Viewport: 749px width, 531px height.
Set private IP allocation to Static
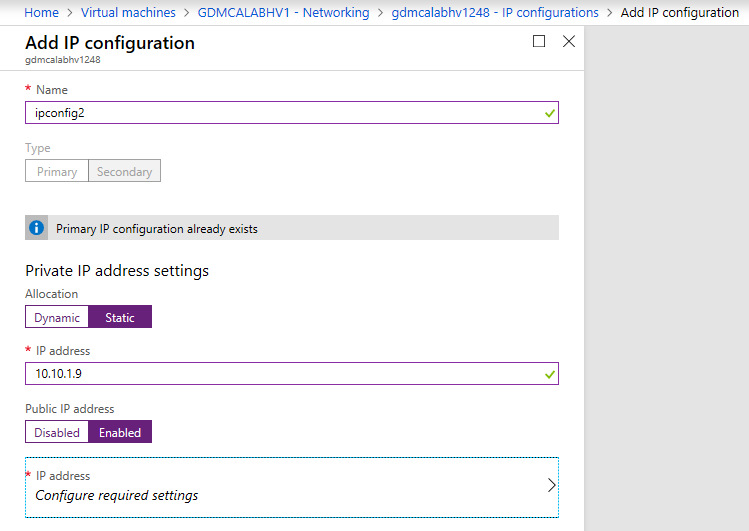(x=120, y=317)
